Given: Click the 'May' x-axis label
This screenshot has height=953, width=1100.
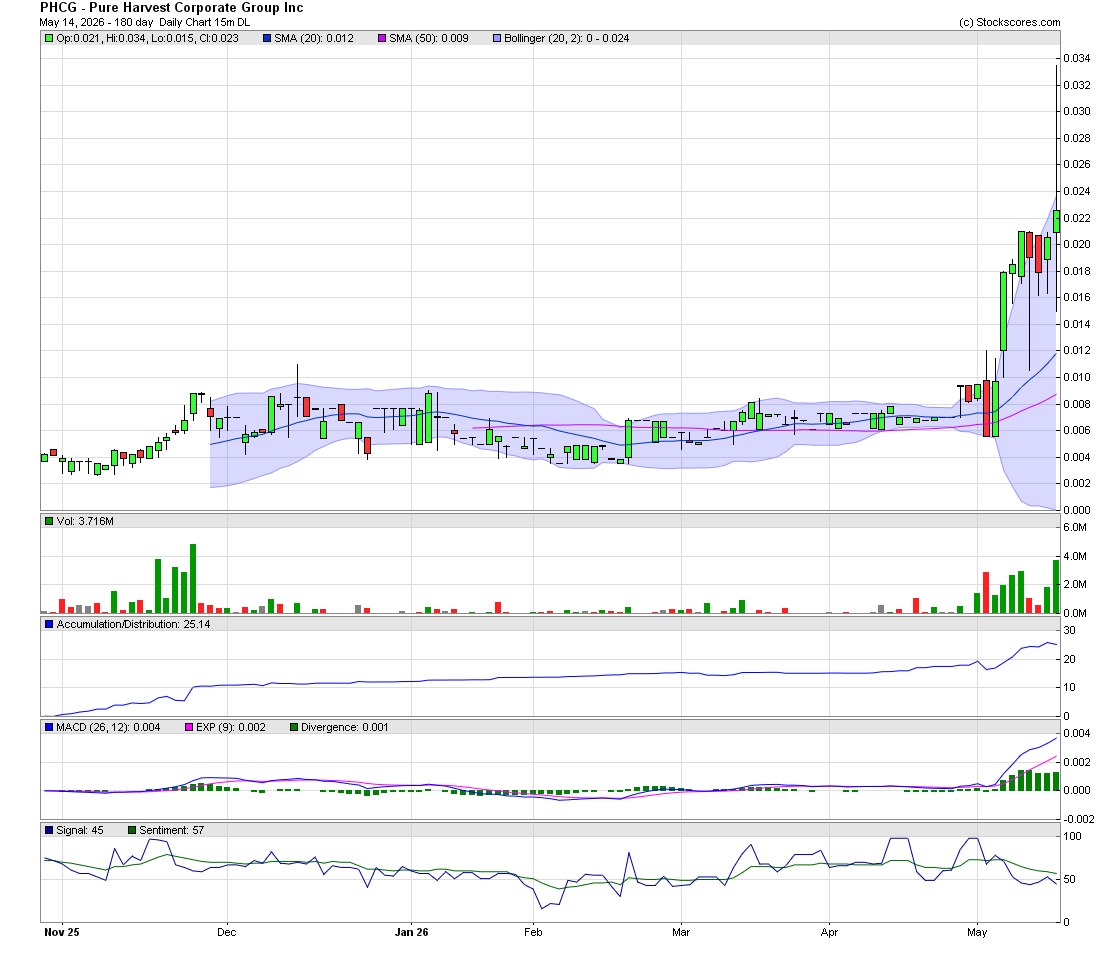Looking at the screenshot, I should pos(977,932).
